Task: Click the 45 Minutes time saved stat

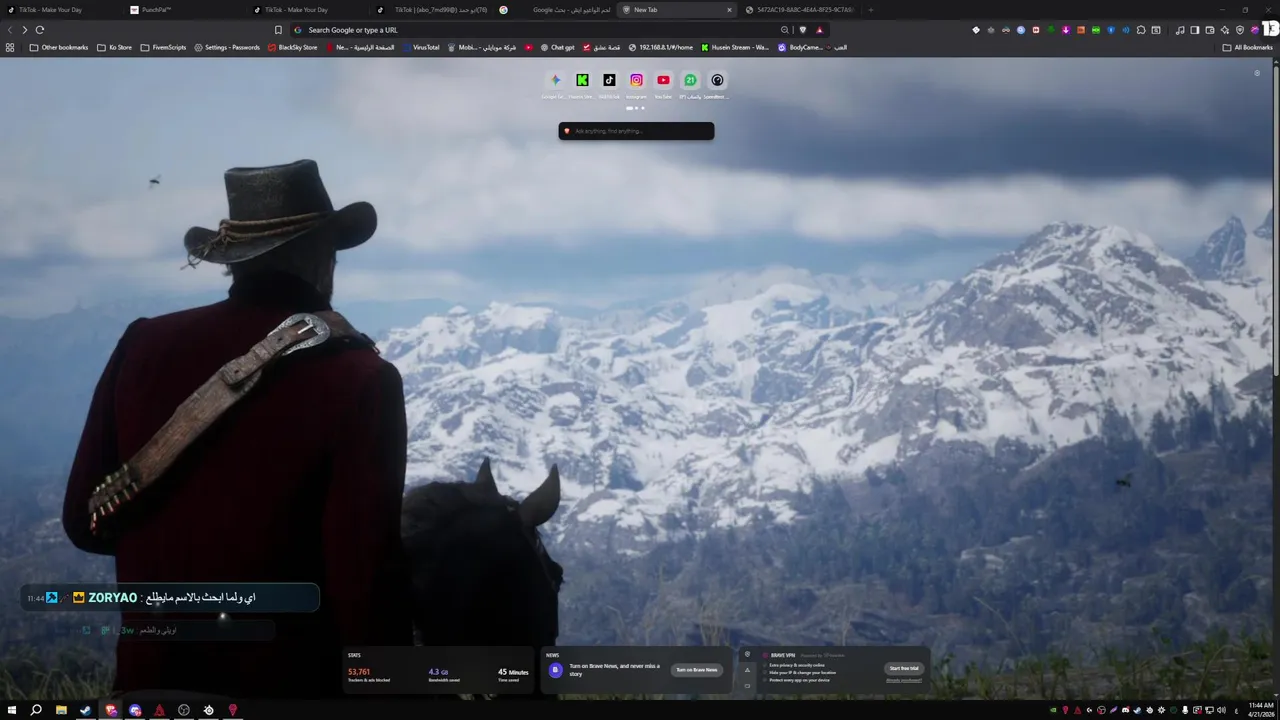Action: [x=513, y=674]
